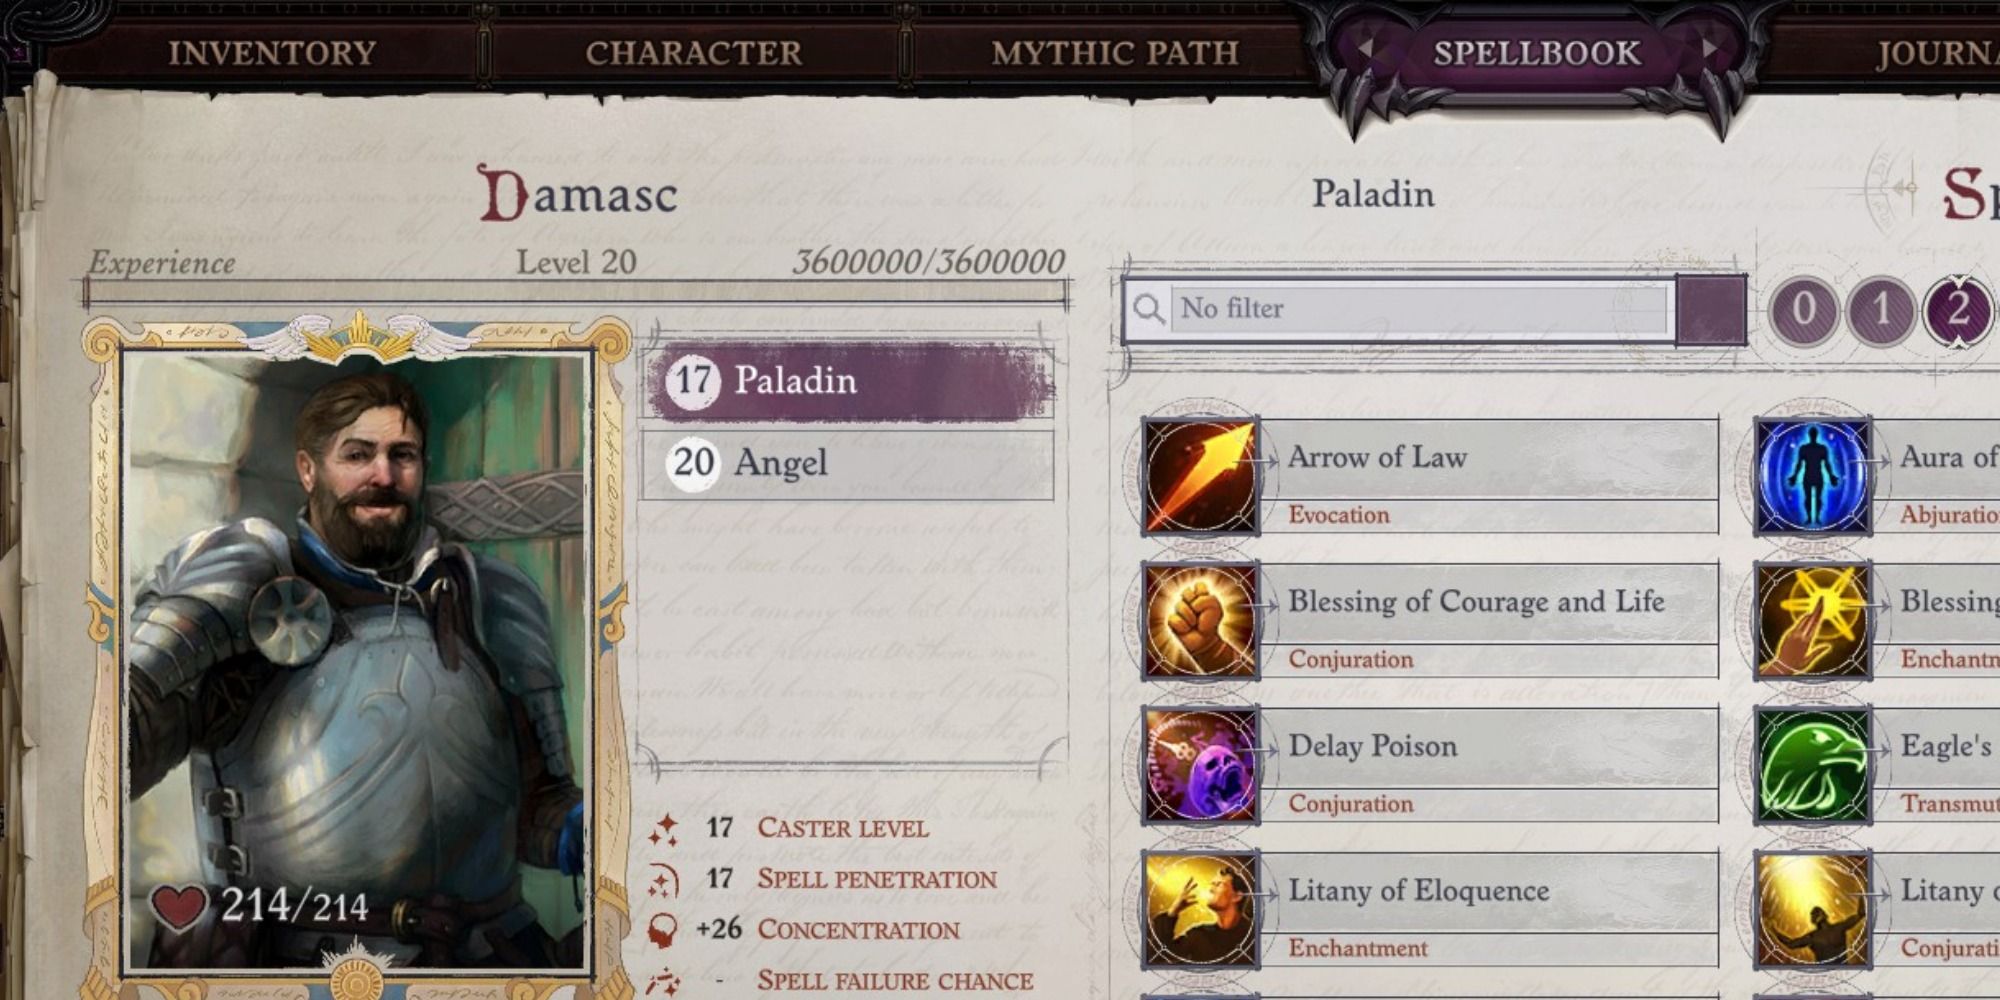Click left arrow beside Spellbook tab
Screen dimensions: 2000x1000
pos(1364,48)
